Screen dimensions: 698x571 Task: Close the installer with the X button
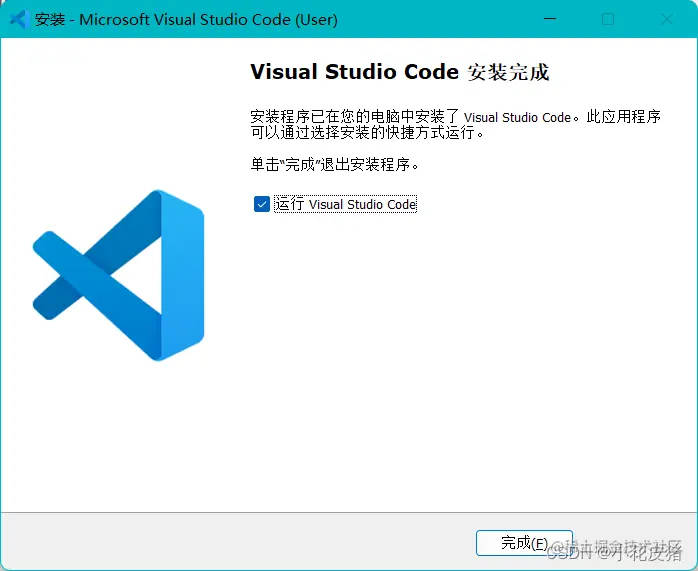(x=667, y=19)
